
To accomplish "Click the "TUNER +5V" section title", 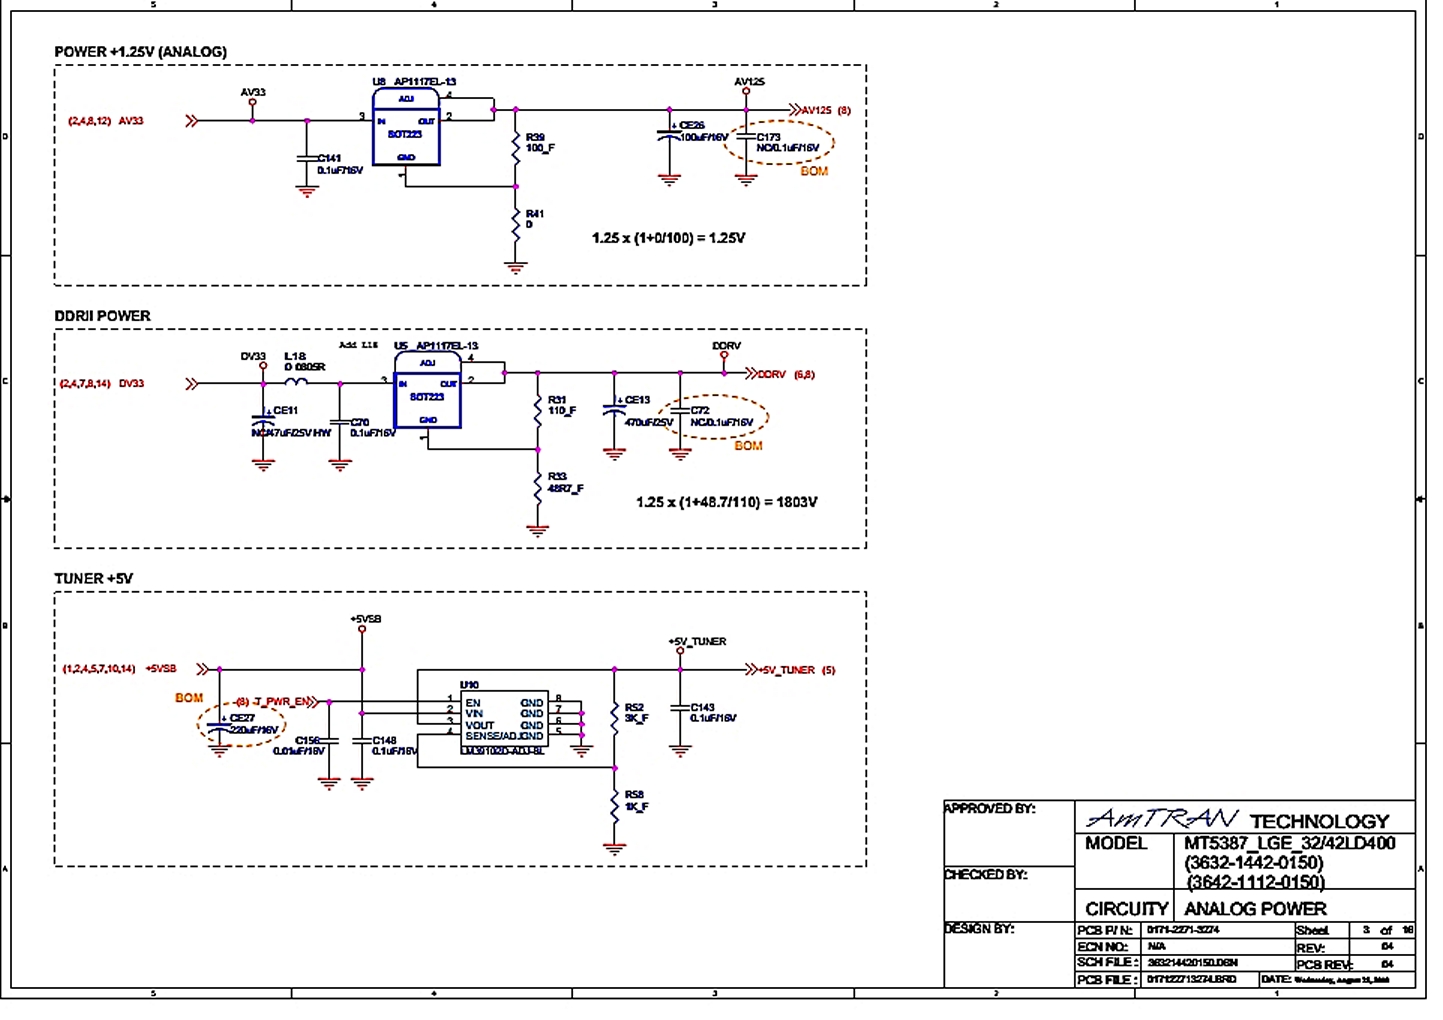I will click(x=93, y=579).
